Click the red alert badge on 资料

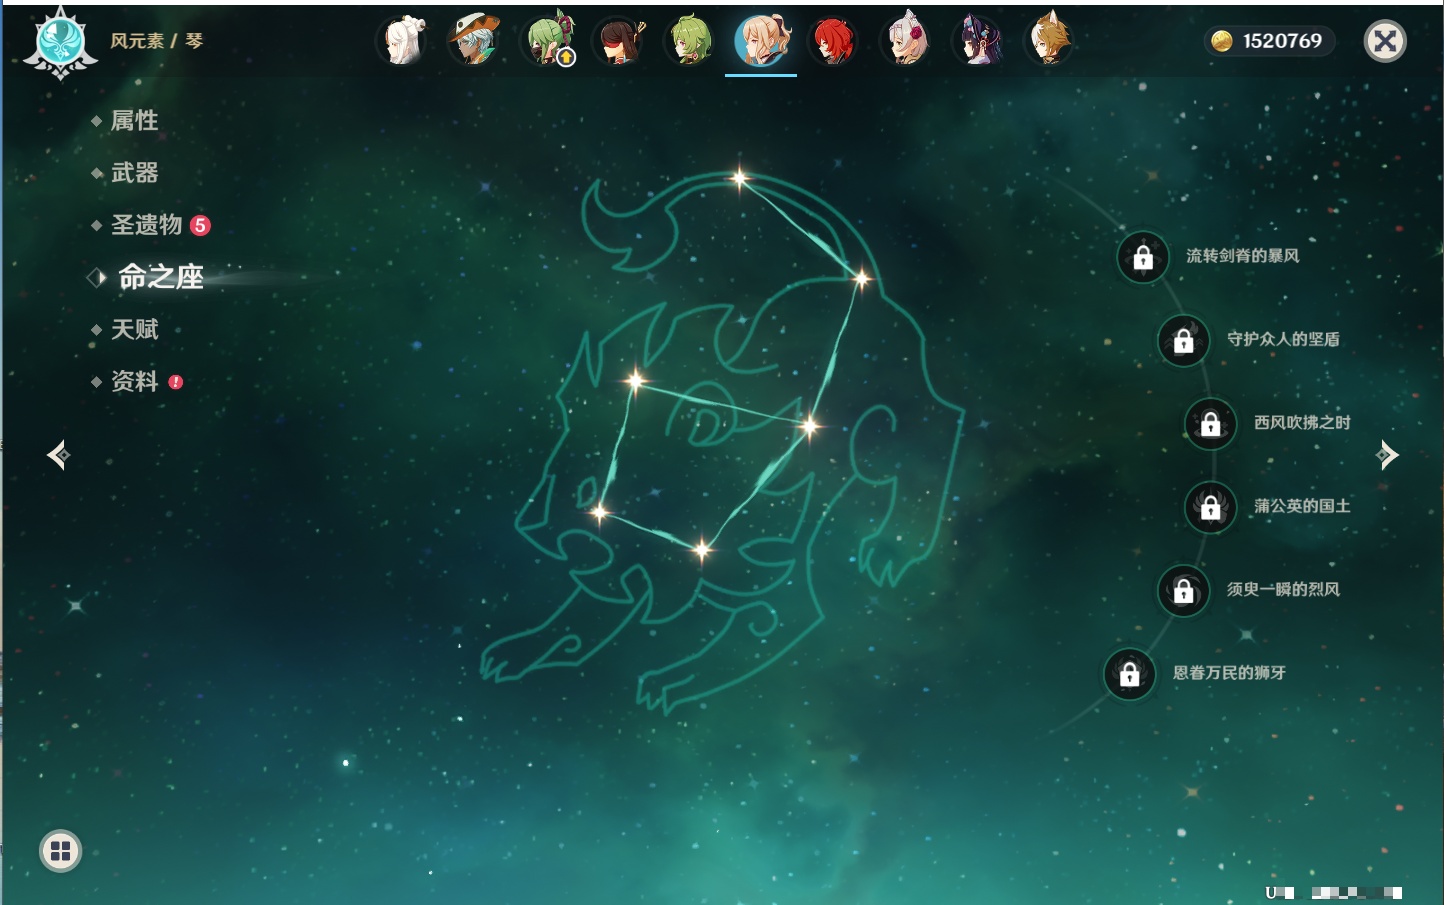pos(176,382)
